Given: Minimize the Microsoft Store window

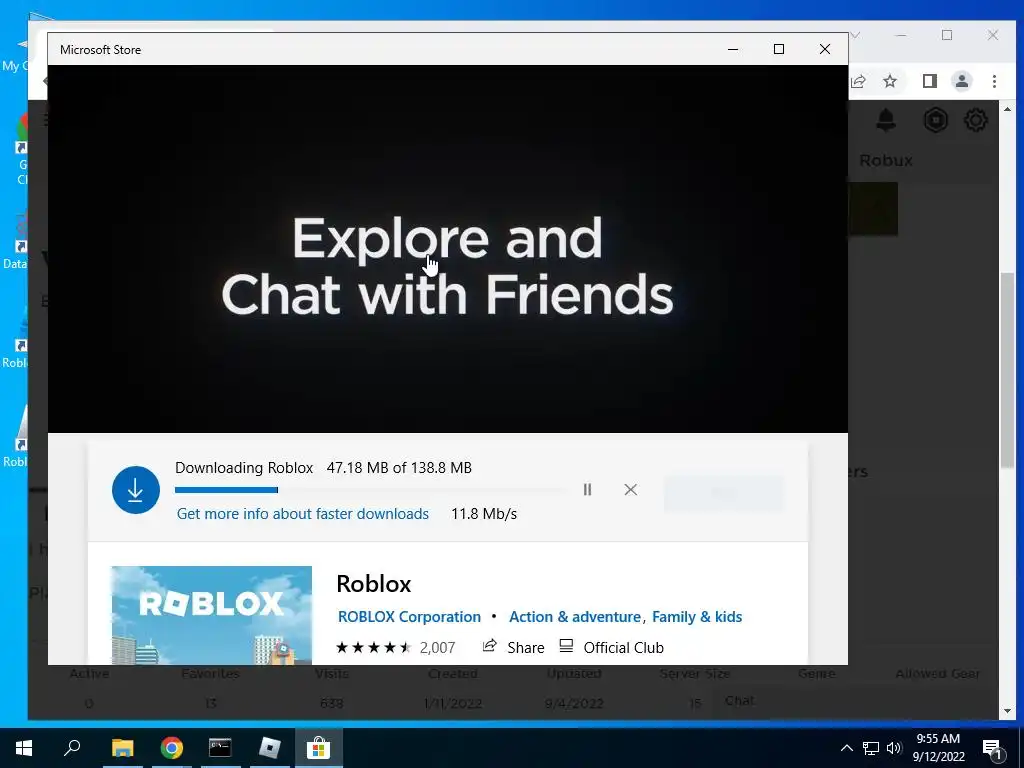Looking at the screenshot, I should point(733,49).
